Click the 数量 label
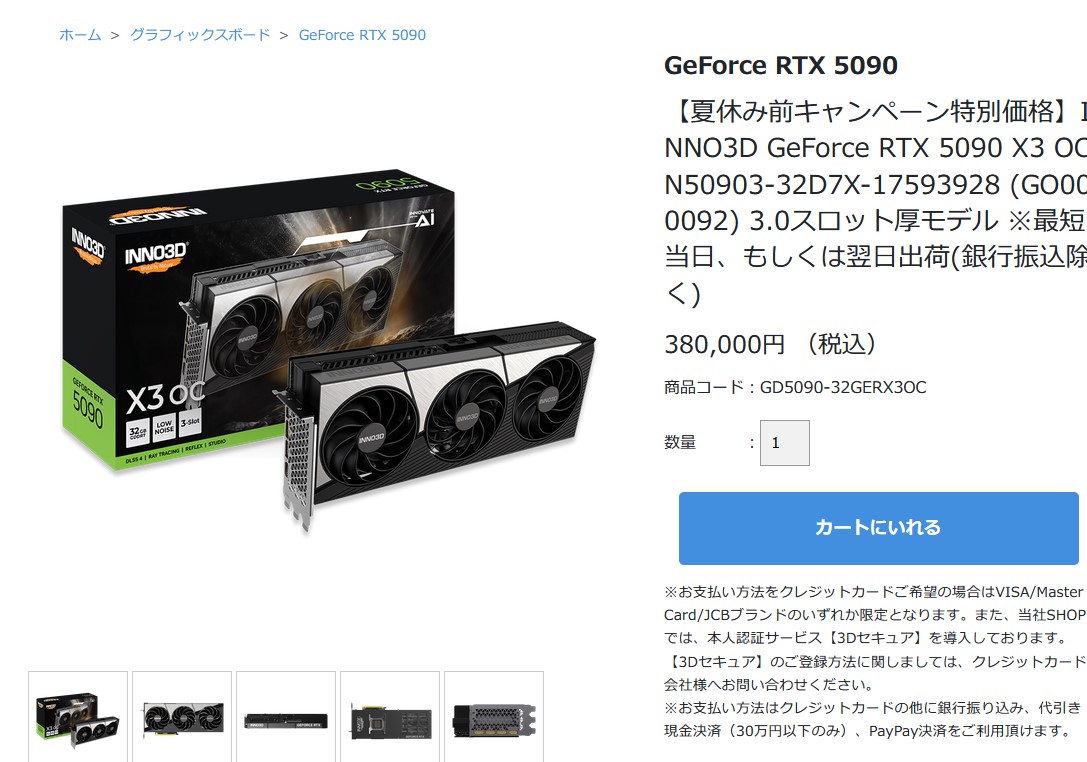 tap(680, 442)
